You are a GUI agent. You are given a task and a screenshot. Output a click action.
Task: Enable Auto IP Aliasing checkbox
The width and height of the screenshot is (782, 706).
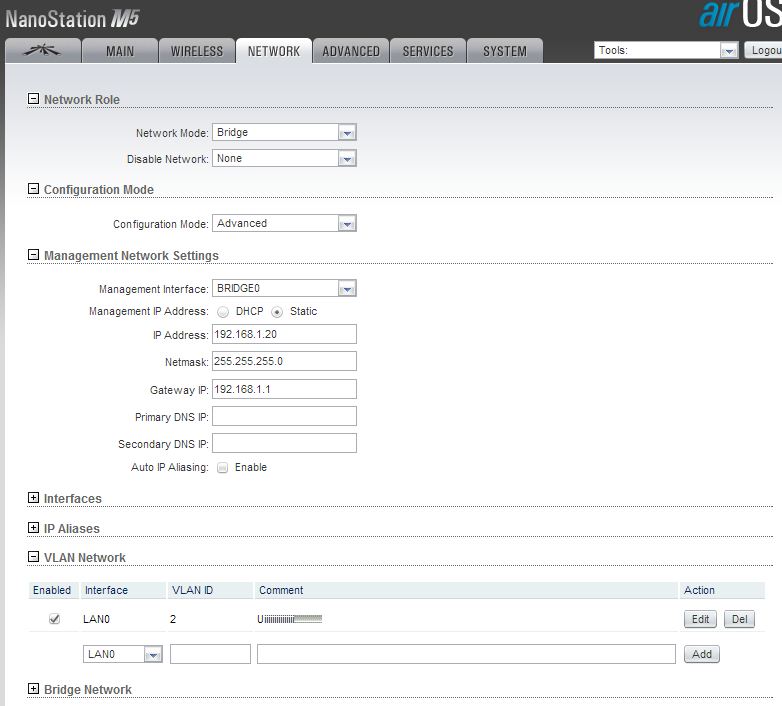coord(223,468)
